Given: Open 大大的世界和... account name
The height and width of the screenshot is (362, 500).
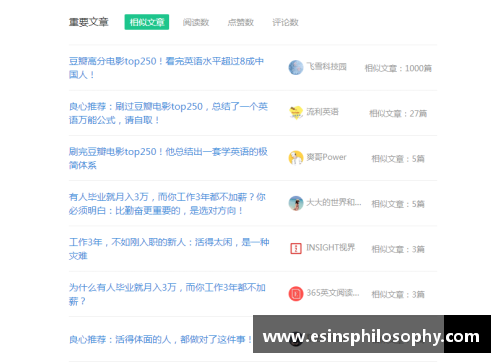Looking at the screenshot, I should (x=334, y=202).
